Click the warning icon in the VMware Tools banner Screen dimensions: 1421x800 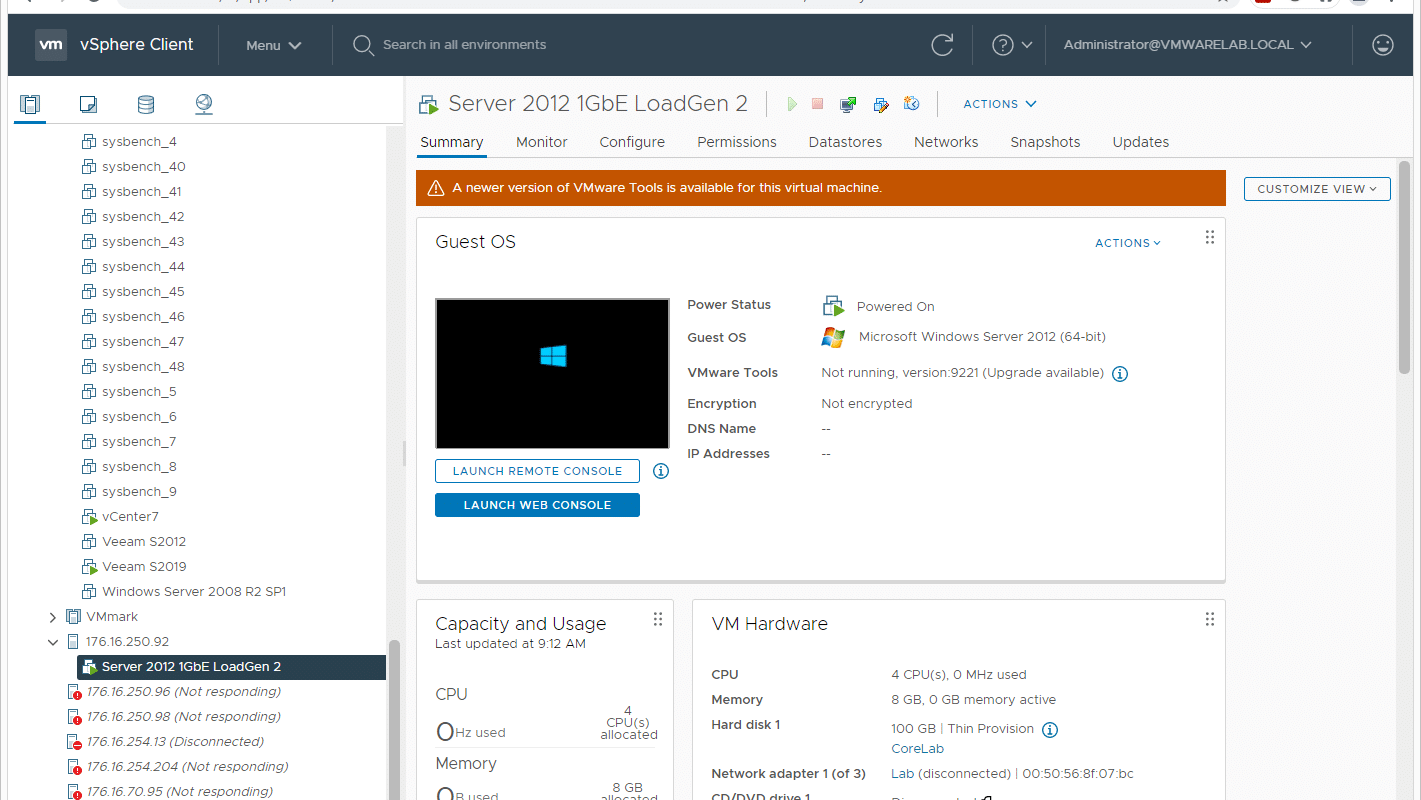pyautogui.click(x=435, y=188)
